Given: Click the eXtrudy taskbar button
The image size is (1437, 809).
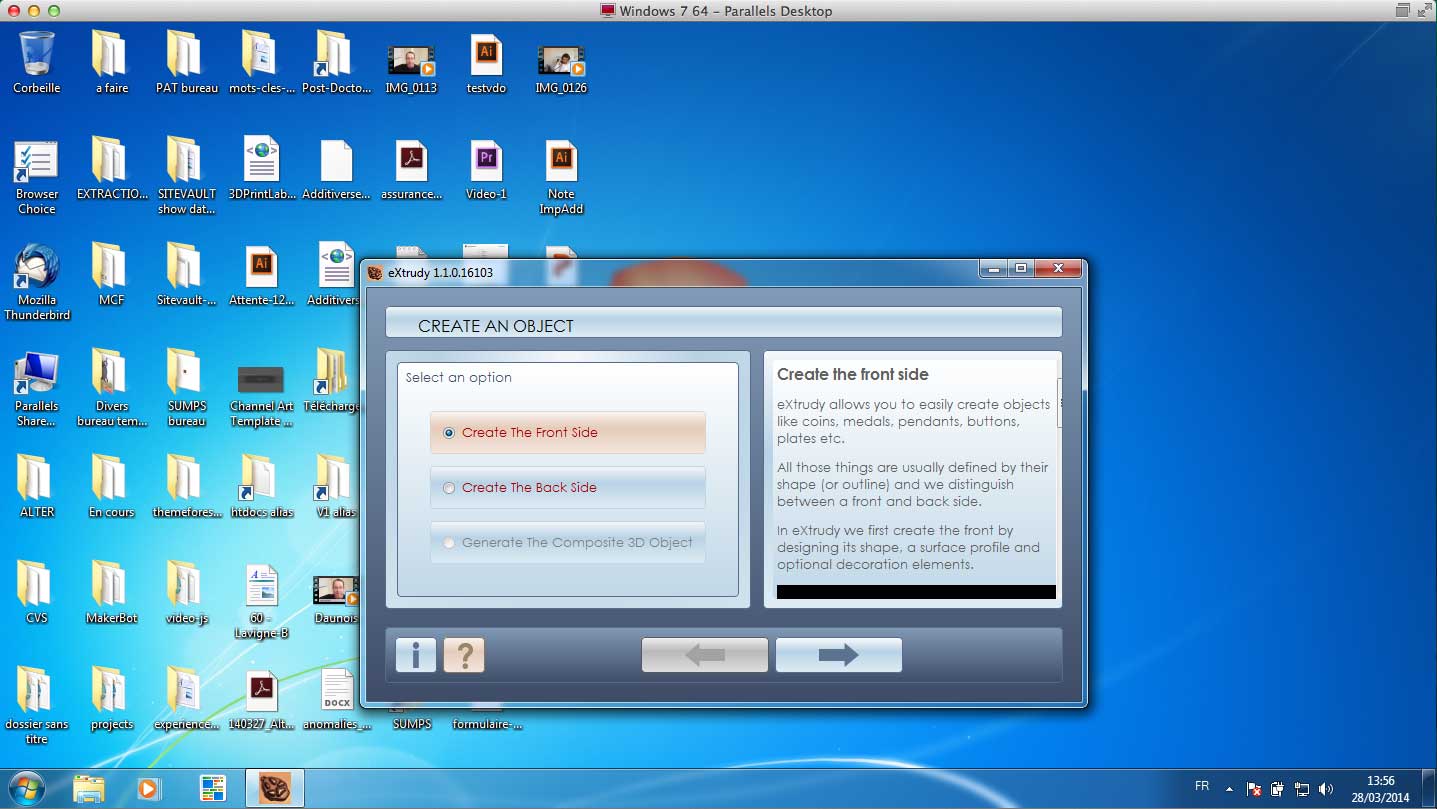Looking at the screenshot, I should click(274, 788).
